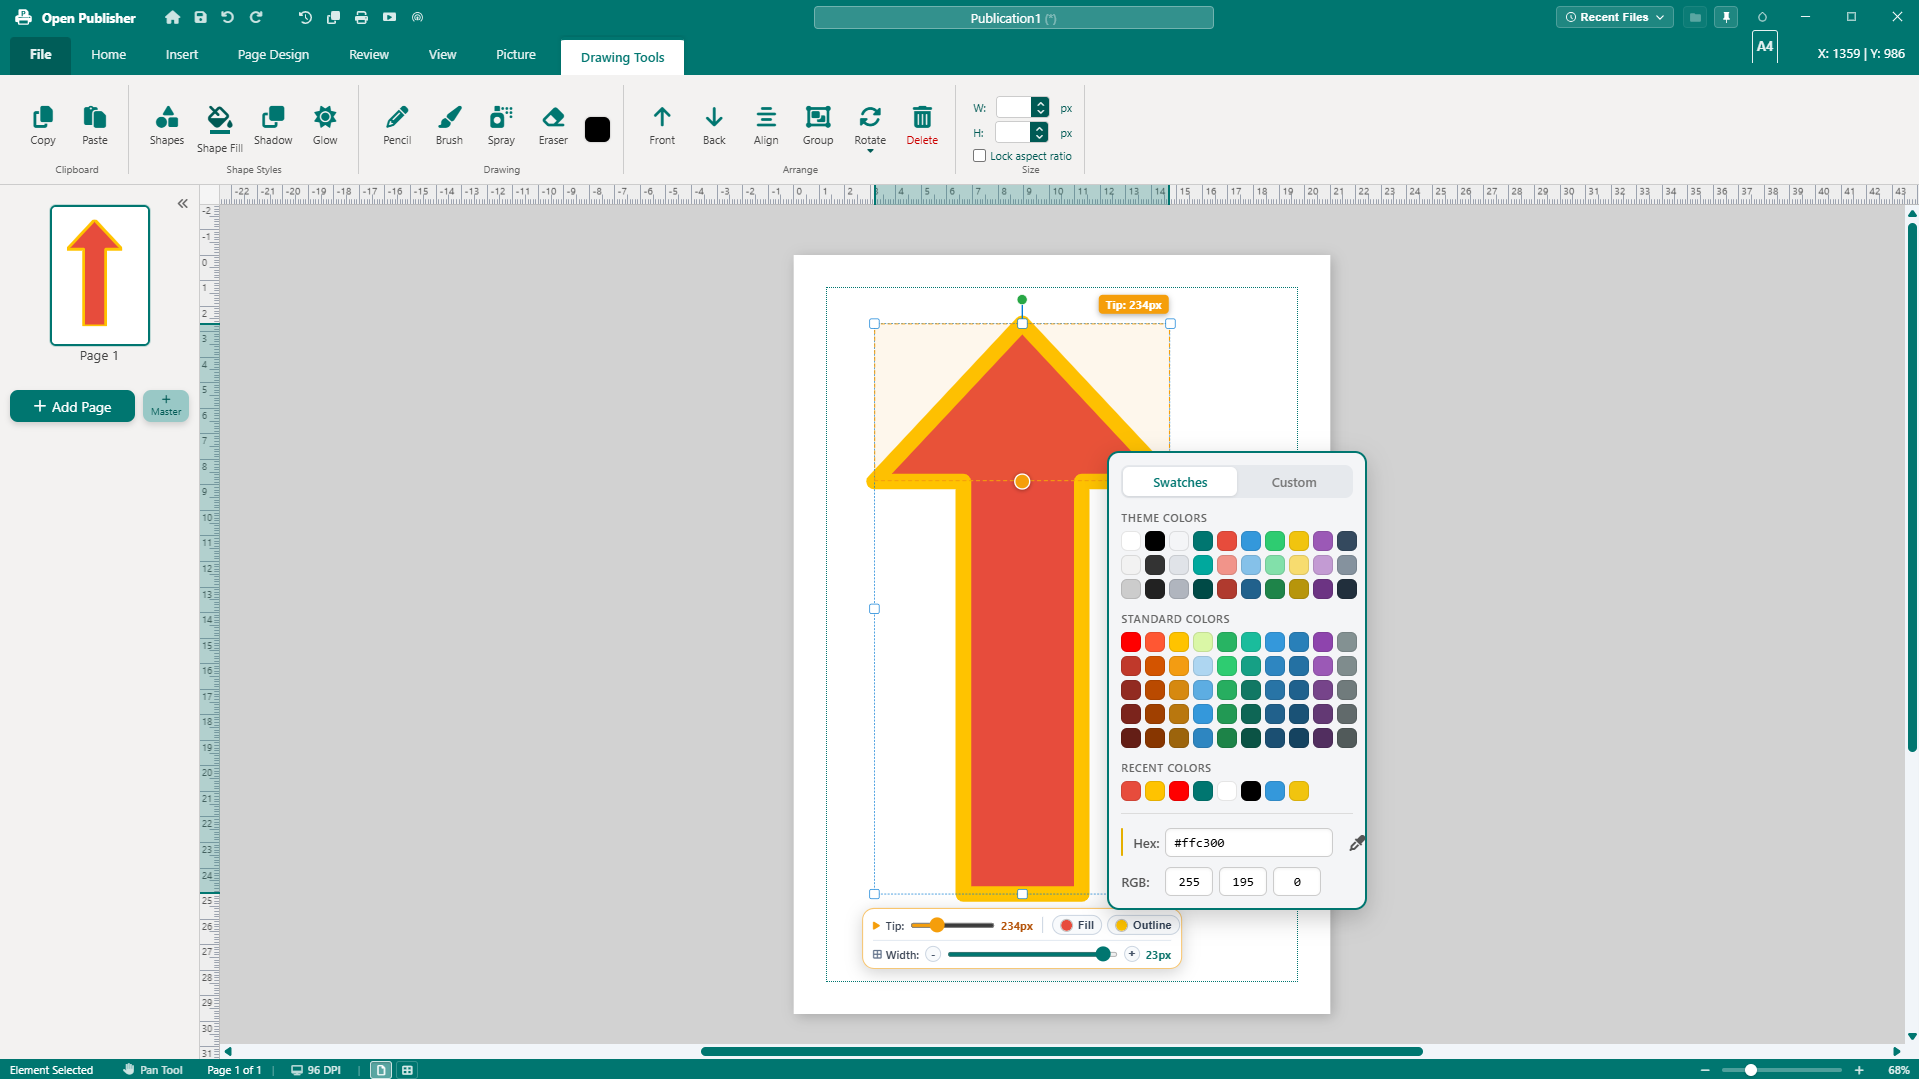Switch to the Custom color tab
1919x1079 pixels.
[x=1294, y=482]
